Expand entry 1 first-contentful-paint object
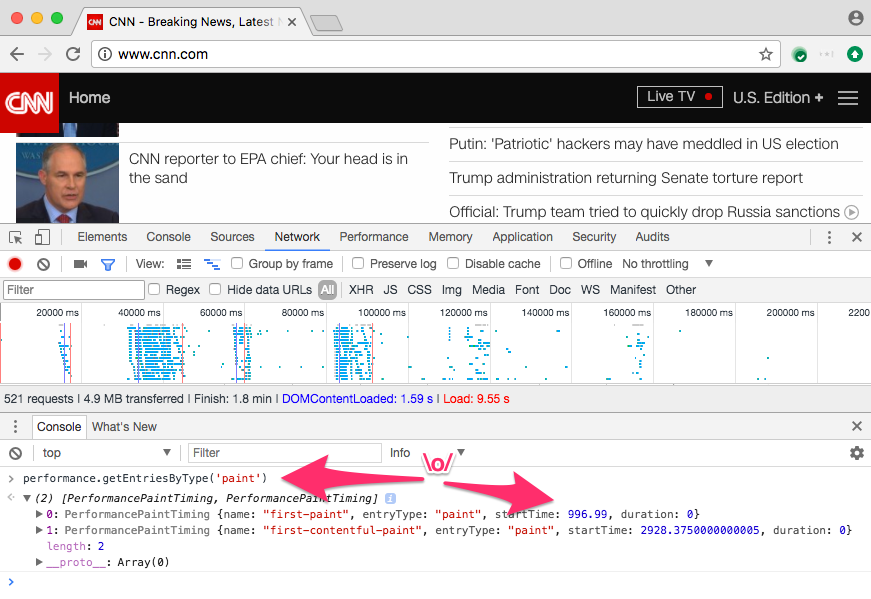871x599 pixels. 39,530
